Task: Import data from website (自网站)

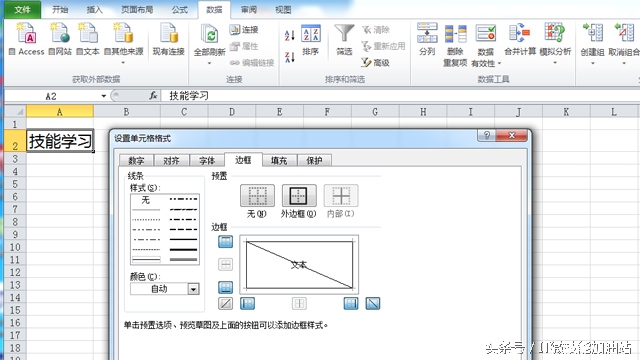Action: [x=60, y=39]
